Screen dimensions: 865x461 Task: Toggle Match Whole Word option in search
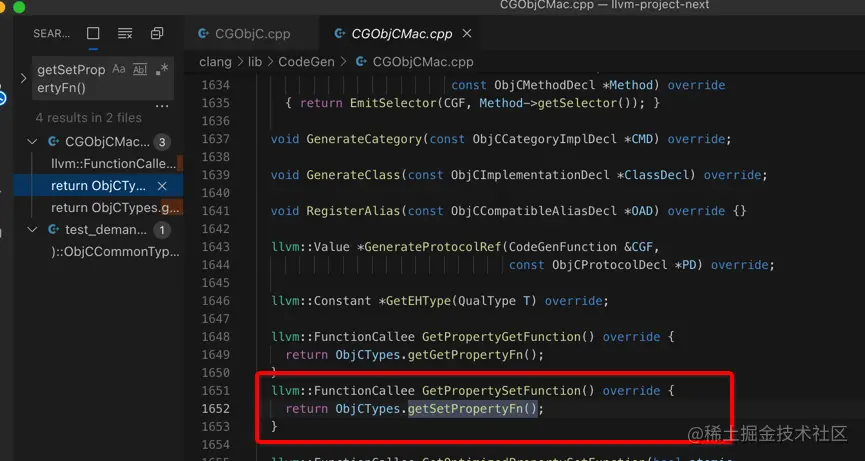[140, 69]
